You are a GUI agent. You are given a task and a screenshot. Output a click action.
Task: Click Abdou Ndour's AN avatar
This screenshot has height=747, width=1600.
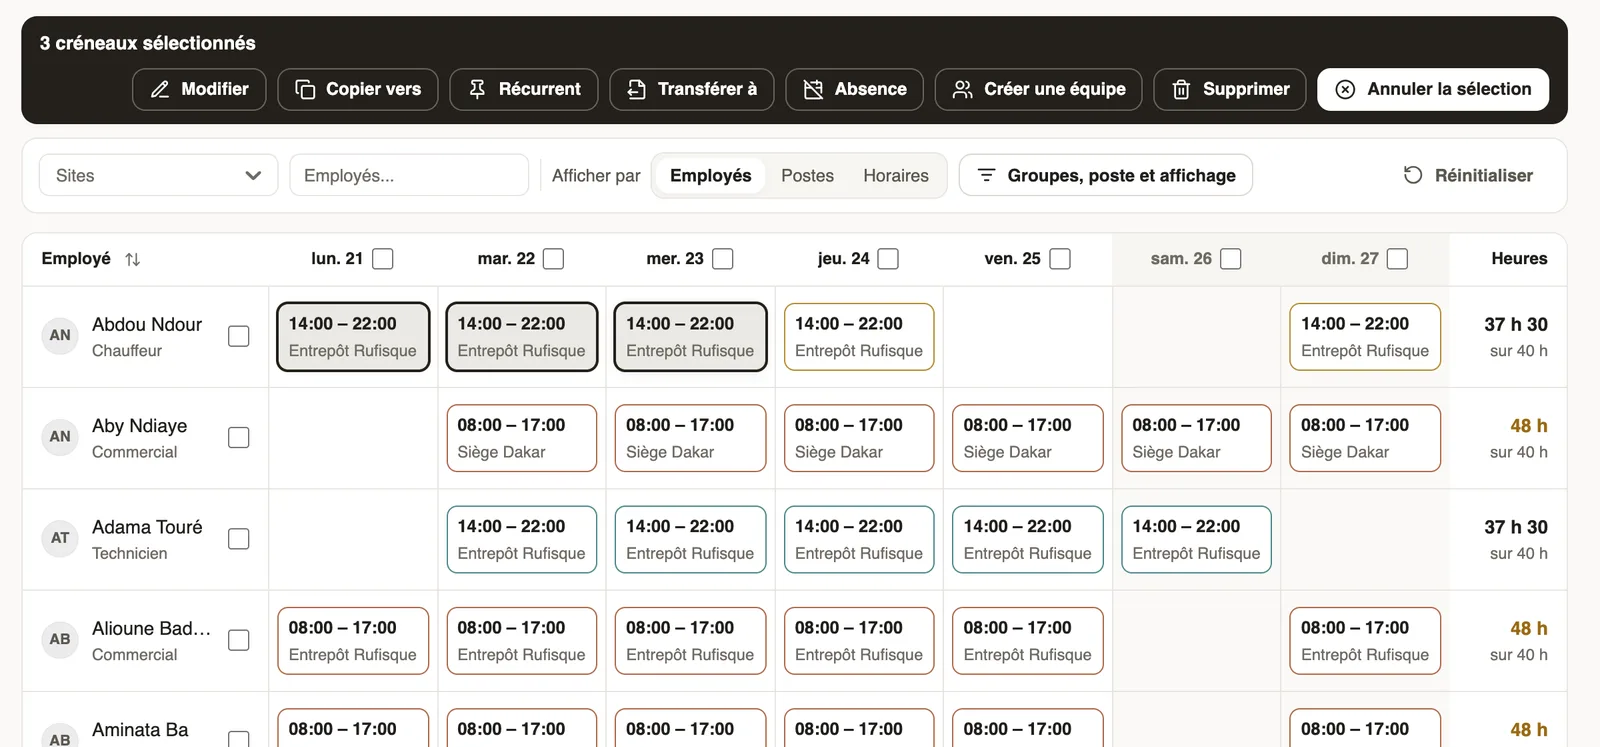click(60, 335)
